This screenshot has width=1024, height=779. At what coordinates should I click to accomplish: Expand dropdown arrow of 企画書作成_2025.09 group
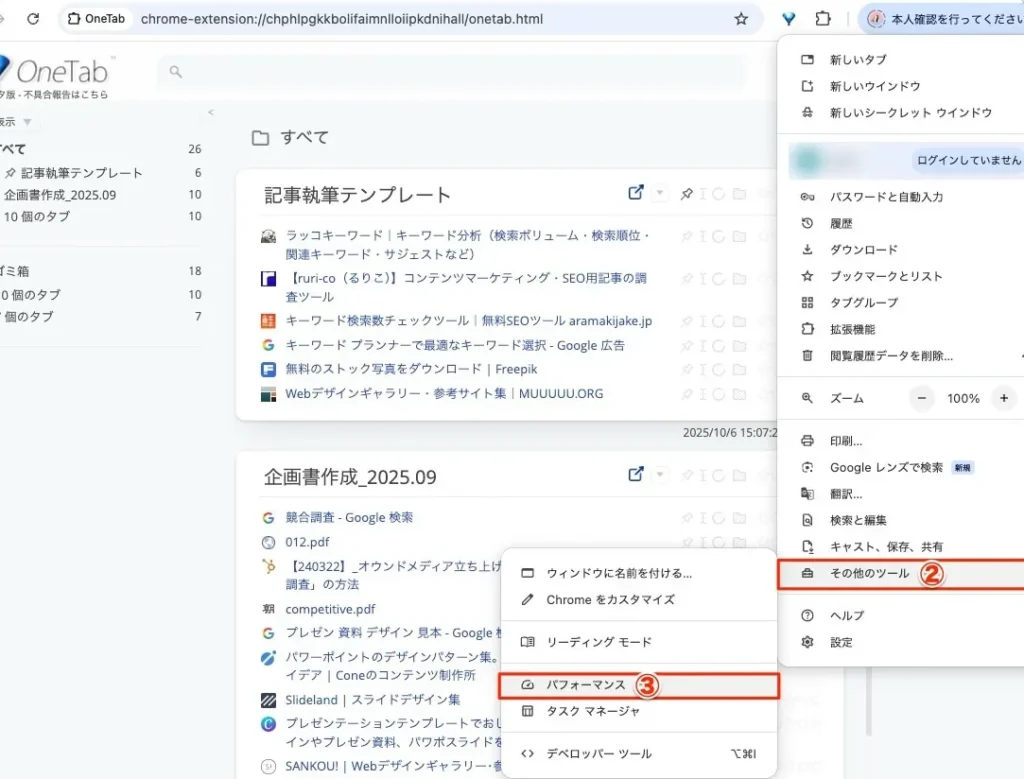pos(660,475)
